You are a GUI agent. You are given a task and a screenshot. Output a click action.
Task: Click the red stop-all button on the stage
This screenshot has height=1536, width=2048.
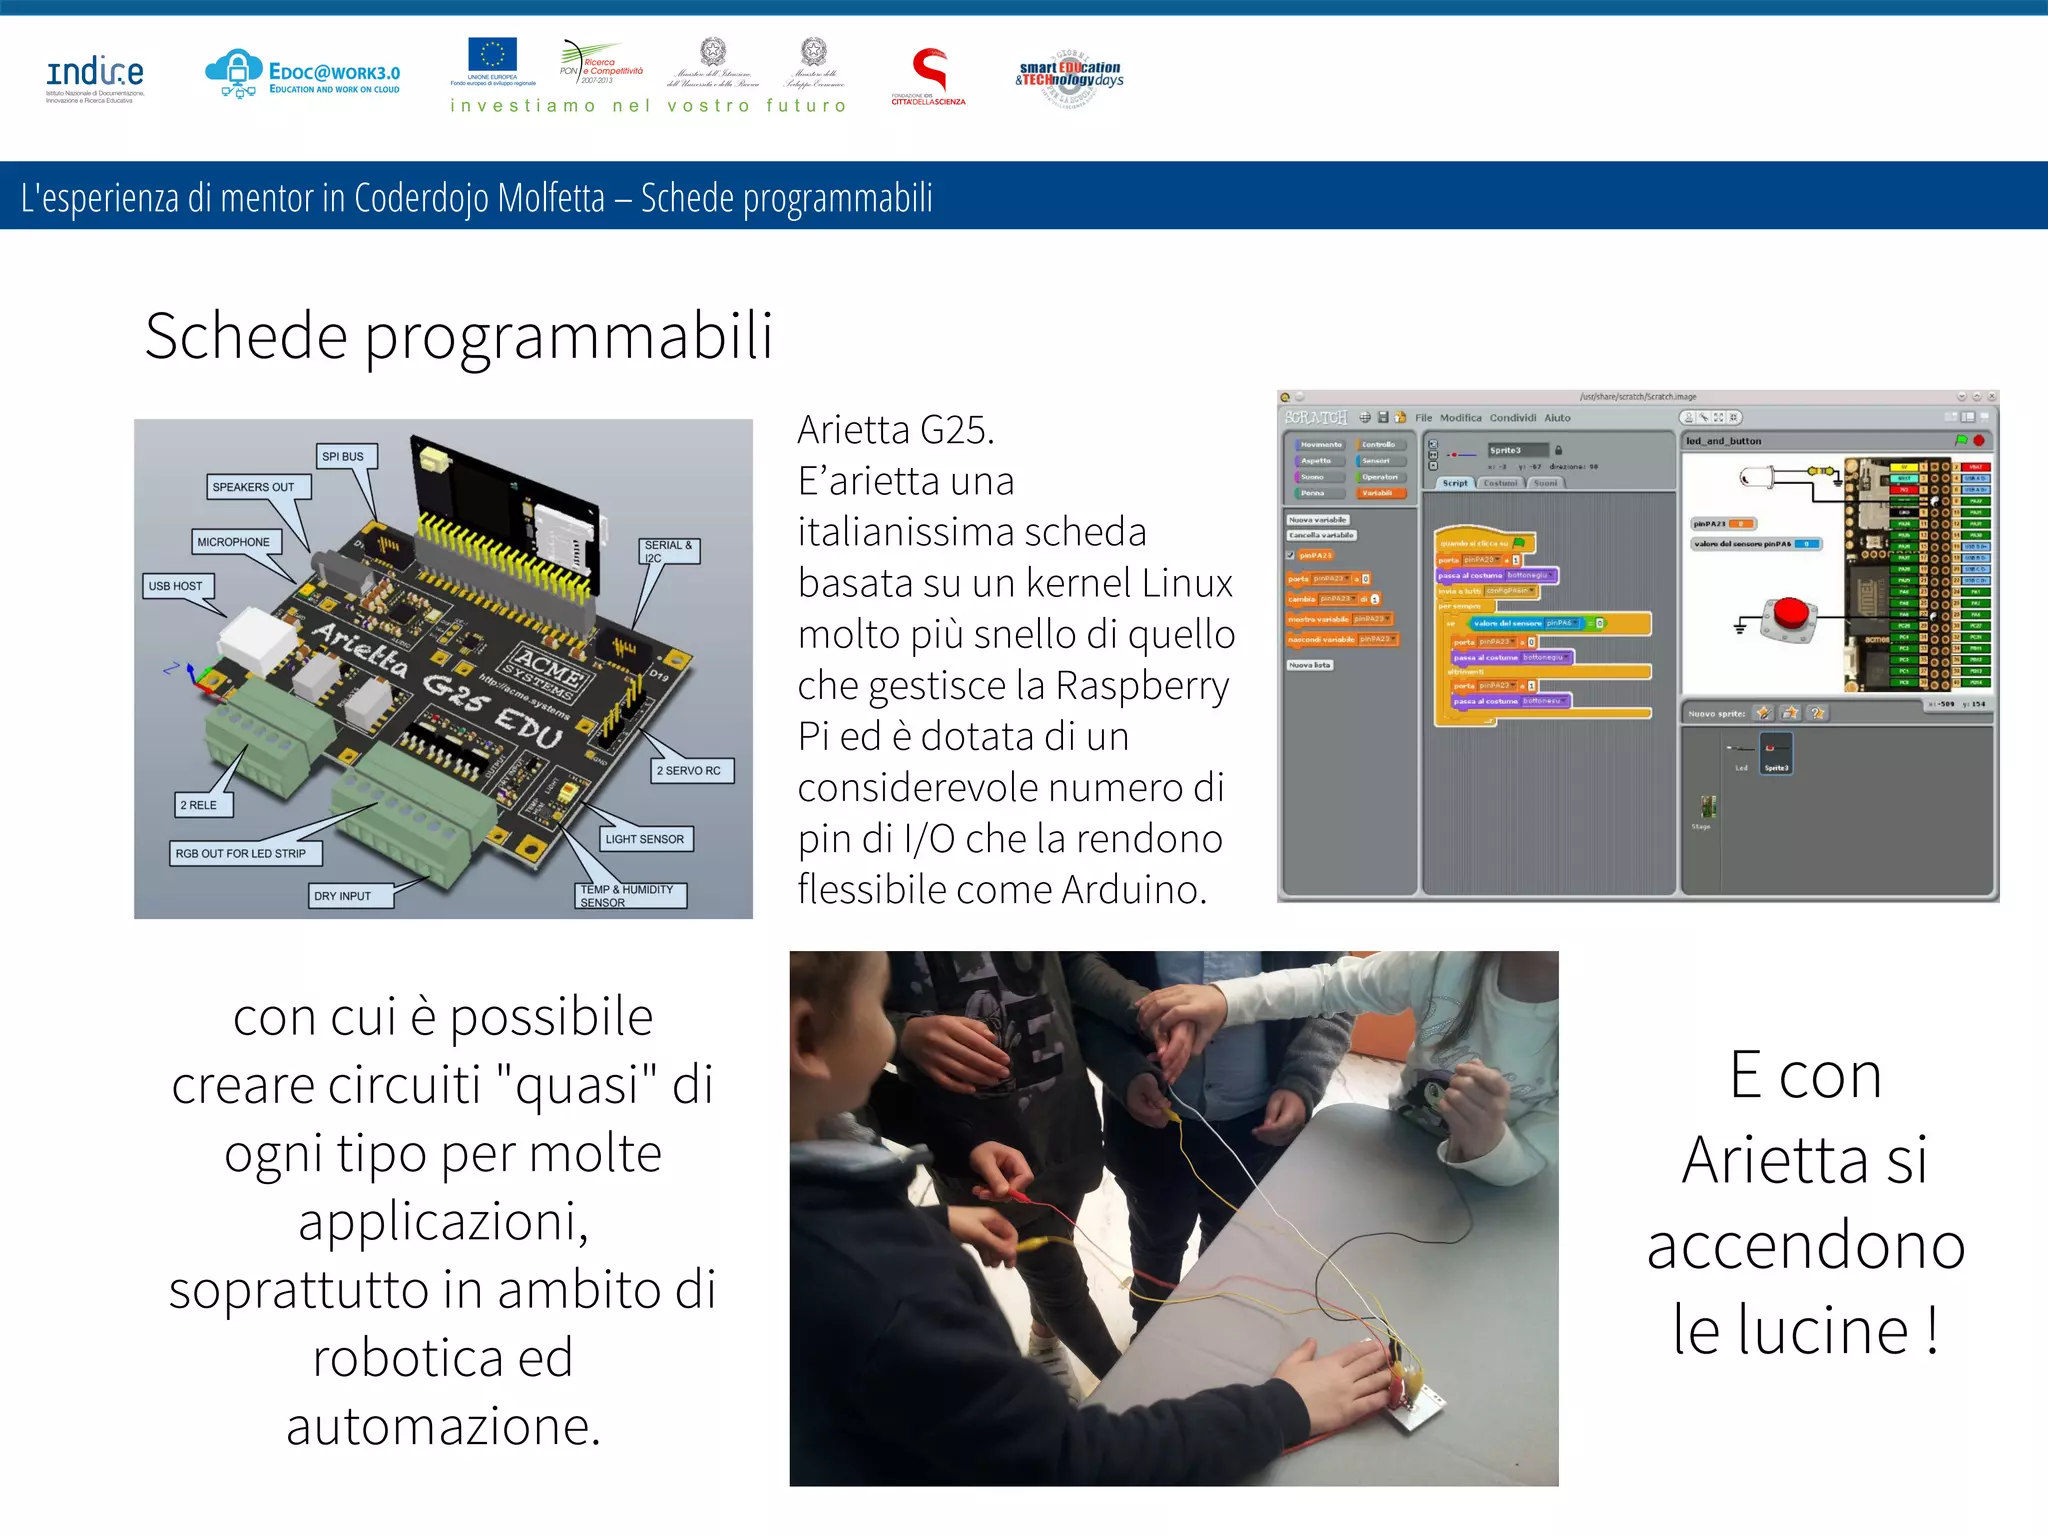point(1979,440)
